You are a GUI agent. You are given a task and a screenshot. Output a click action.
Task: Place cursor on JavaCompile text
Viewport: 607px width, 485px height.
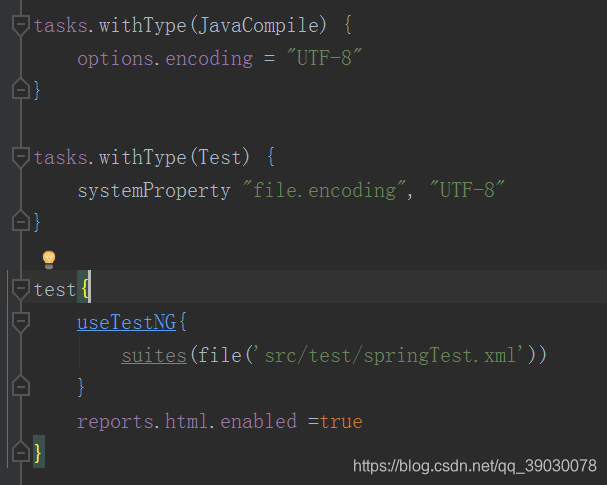259,26
